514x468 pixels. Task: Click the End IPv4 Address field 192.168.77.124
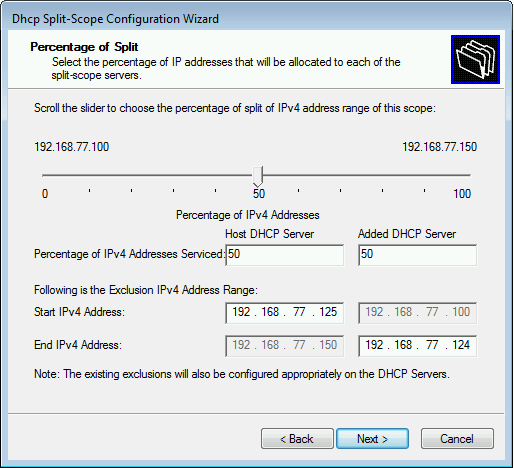coord(417,346)
